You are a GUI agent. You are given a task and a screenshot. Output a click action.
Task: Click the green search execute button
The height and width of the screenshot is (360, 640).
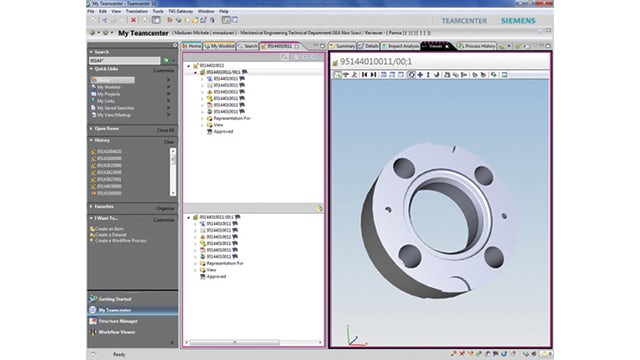pyautogui.click(x=166, y=61)
